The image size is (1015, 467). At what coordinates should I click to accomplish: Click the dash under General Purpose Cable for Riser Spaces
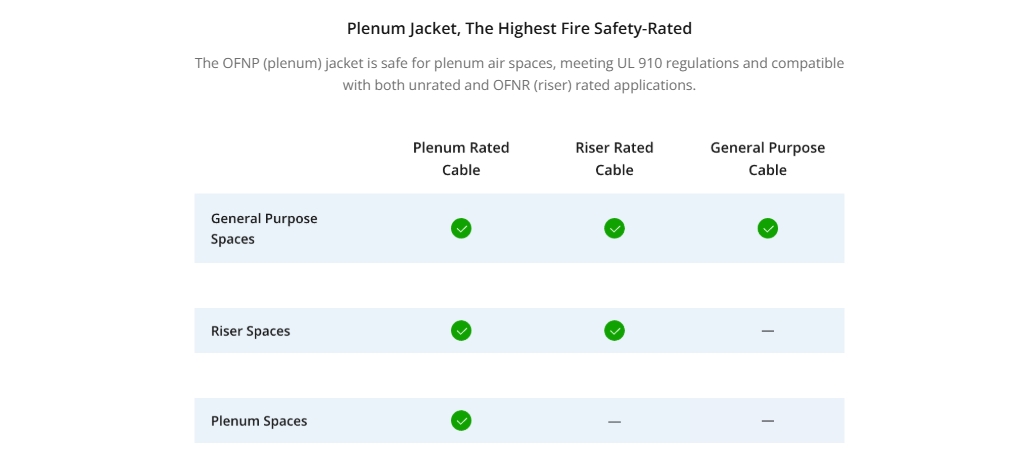point(768,331)
